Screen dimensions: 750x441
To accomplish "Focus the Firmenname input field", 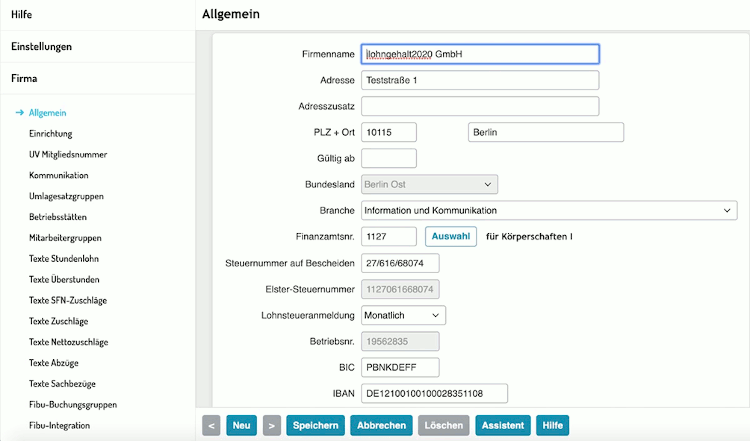I will point(480,54).
